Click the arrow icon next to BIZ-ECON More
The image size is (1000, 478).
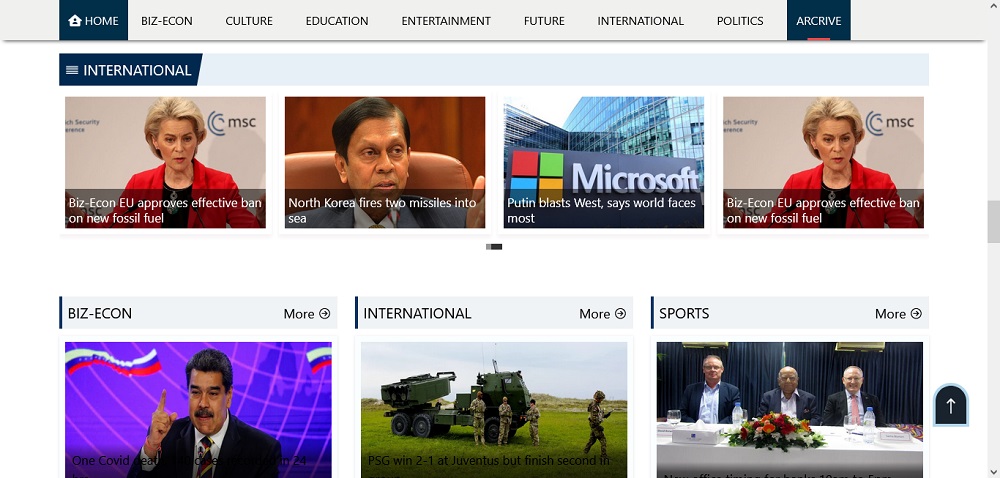click(325, 313)
